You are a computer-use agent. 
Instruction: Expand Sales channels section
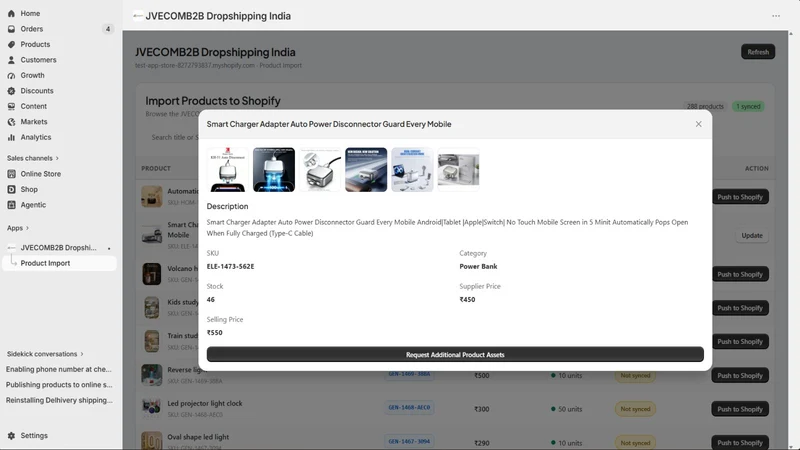(33, 158)
